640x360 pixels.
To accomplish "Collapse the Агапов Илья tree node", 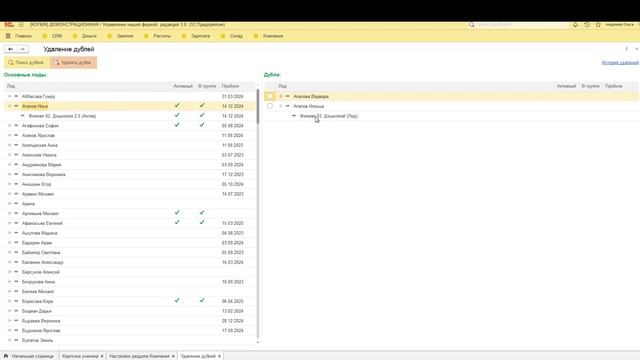I will [9, 106].
